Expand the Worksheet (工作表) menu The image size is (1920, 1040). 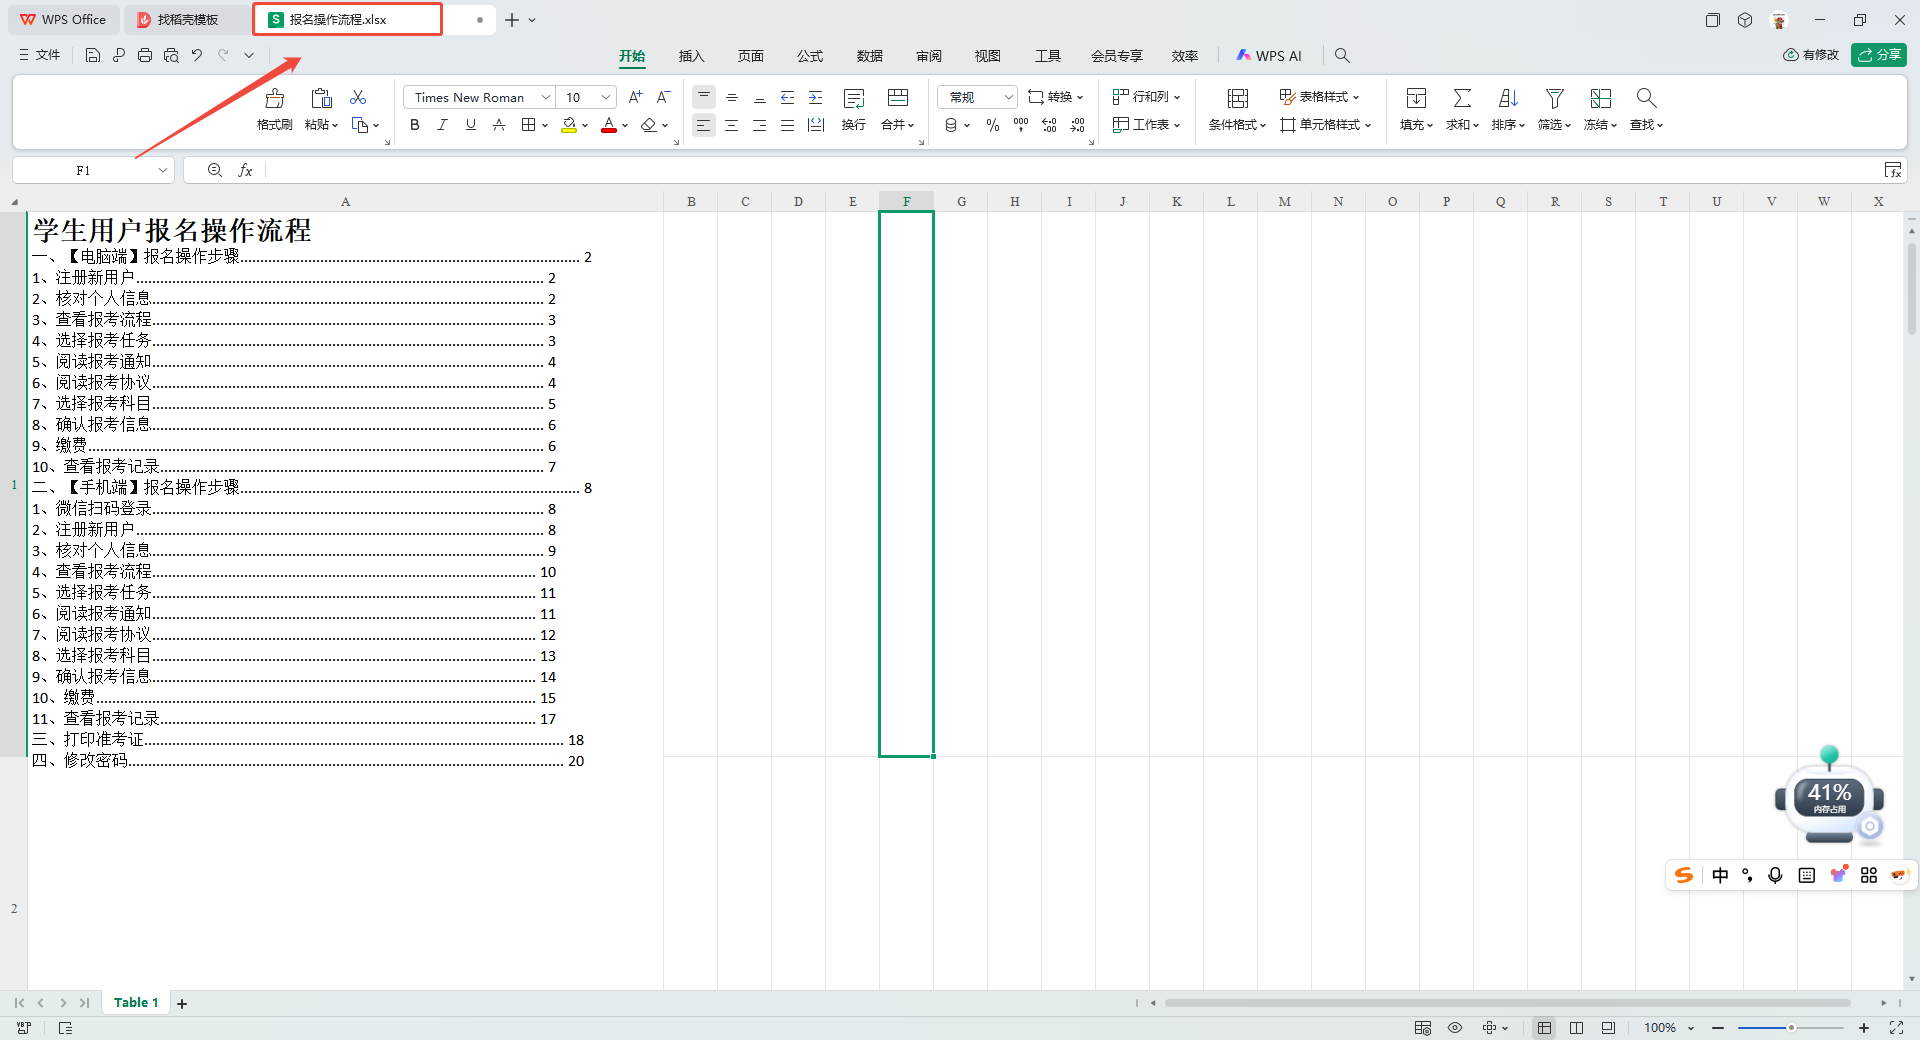click(x=1146, y=125)
